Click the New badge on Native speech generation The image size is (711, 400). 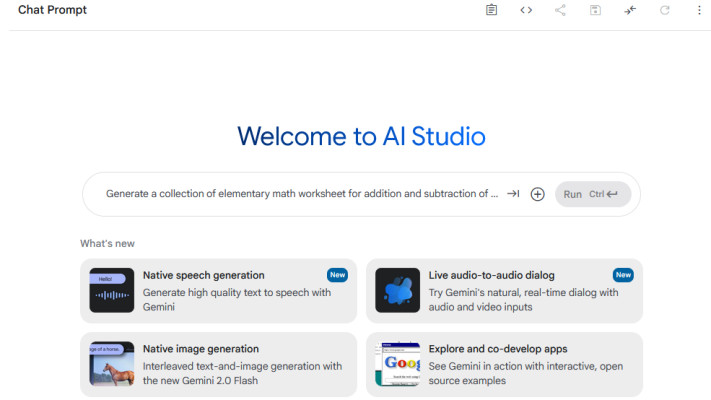[x=337, y=275]
